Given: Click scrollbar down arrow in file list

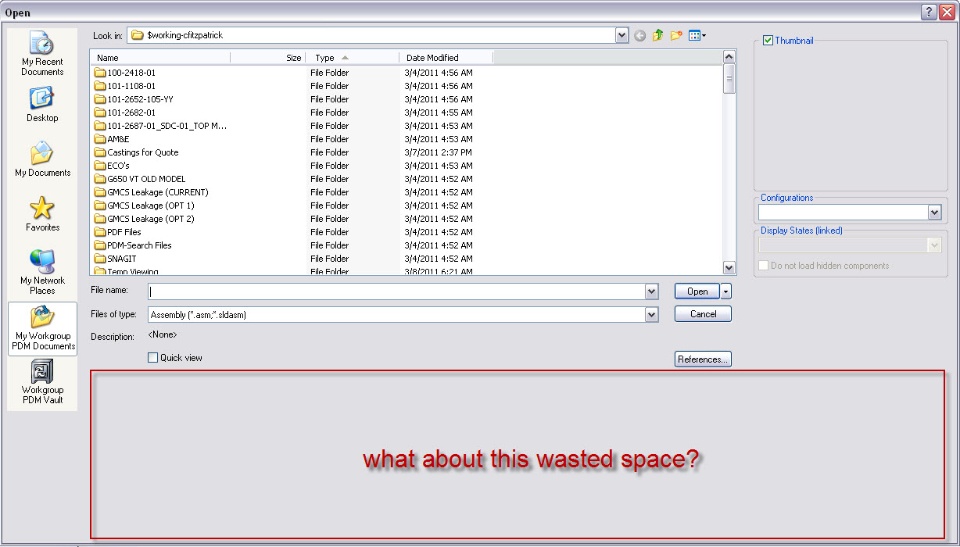Looking at the screenshot, I should coord(729,267).
